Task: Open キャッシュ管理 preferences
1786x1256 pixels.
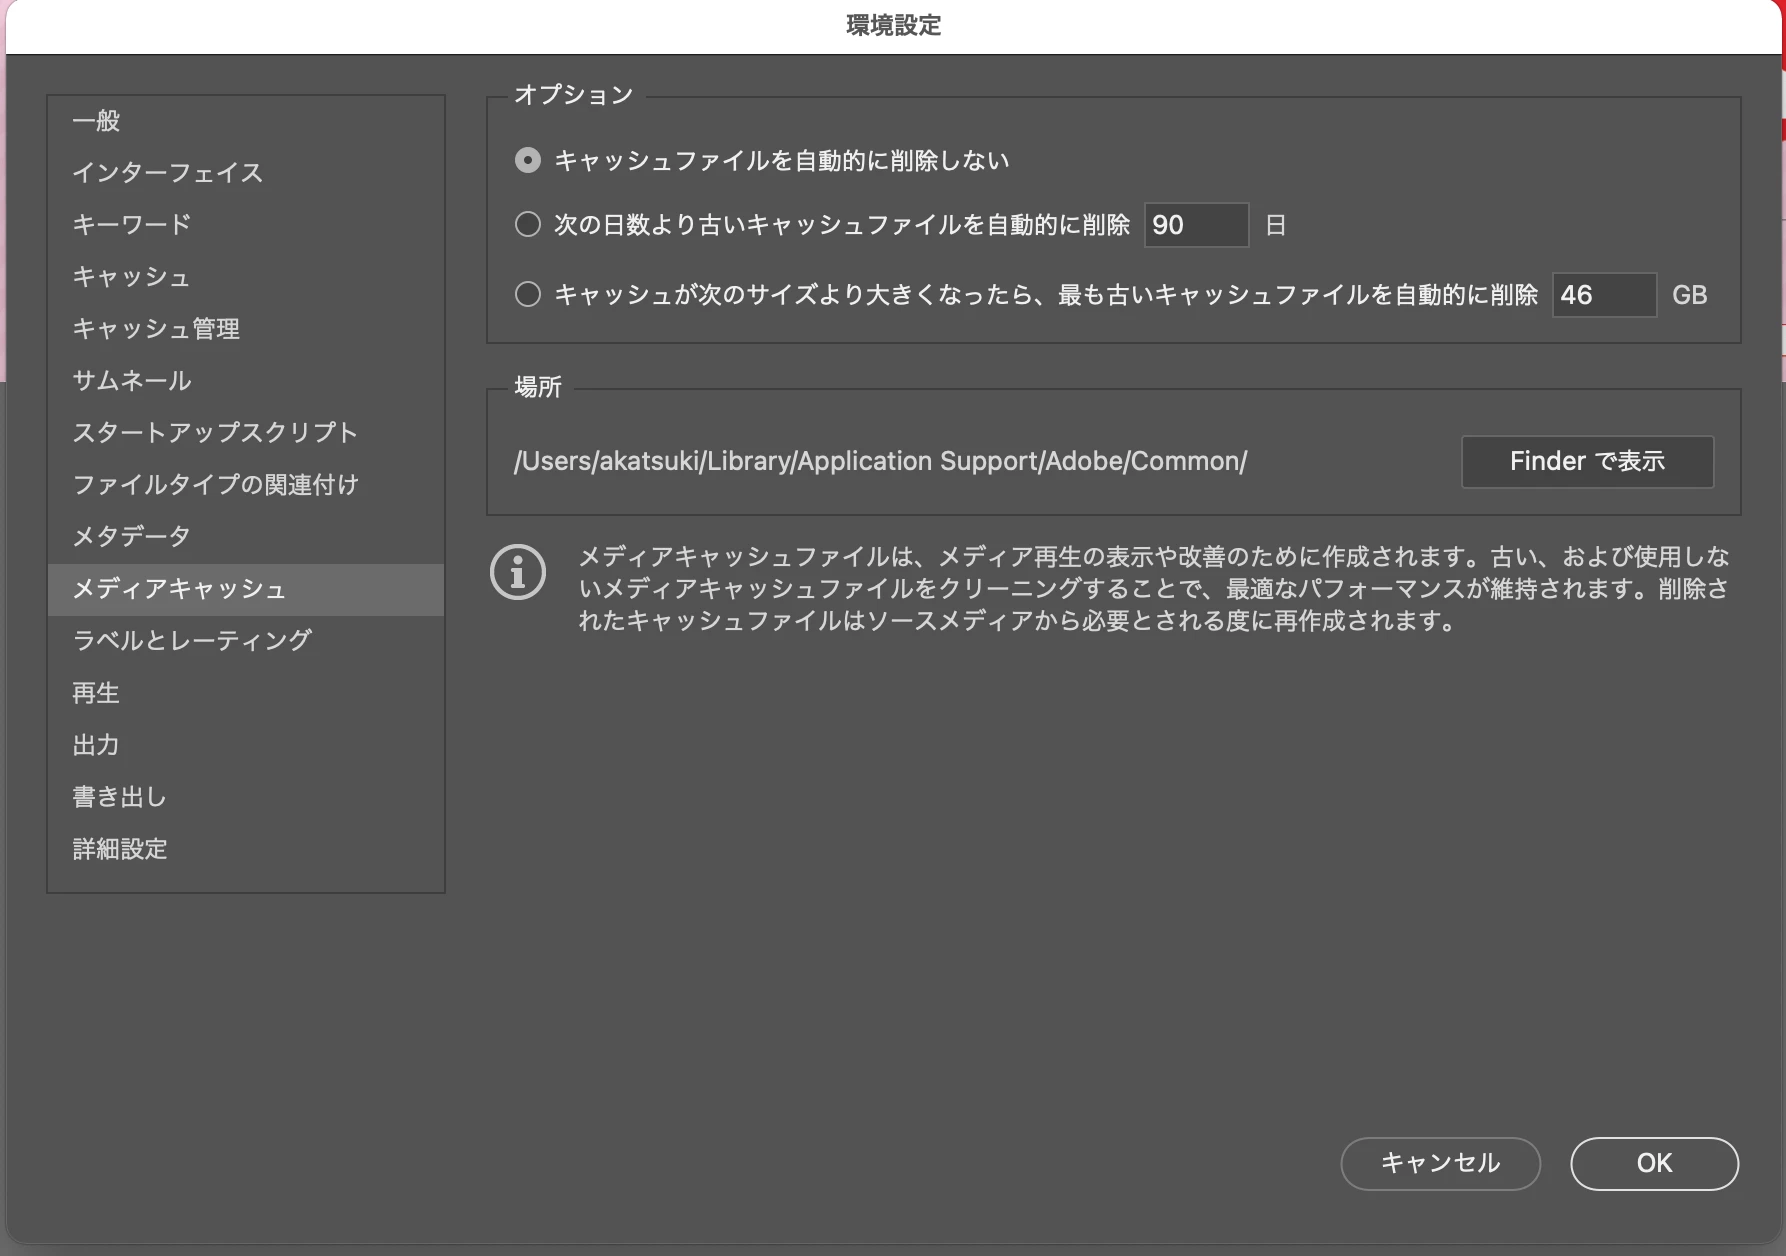Action: click(x=246, y=329)
